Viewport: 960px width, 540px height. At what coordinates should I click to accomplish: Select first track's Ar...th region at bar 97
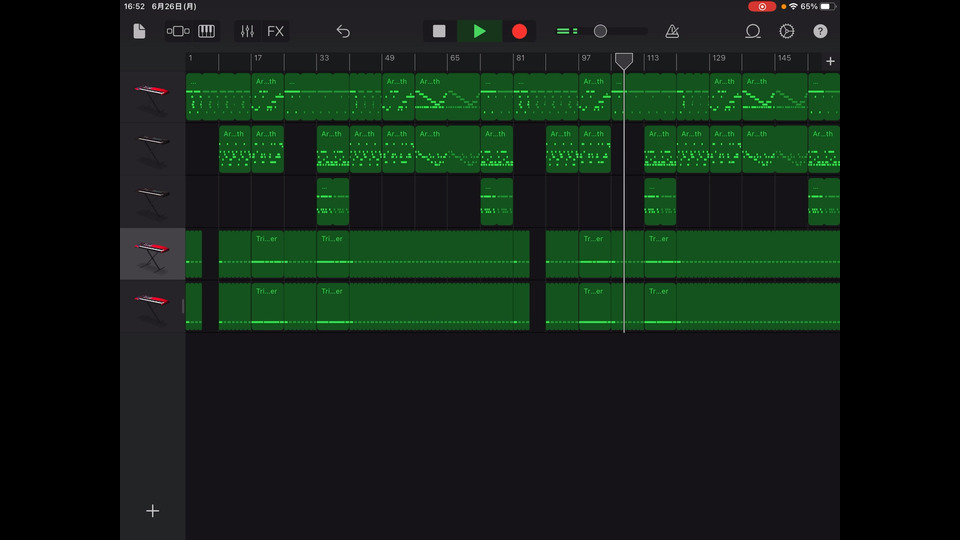pyautogui.click(x=594, y=97)
